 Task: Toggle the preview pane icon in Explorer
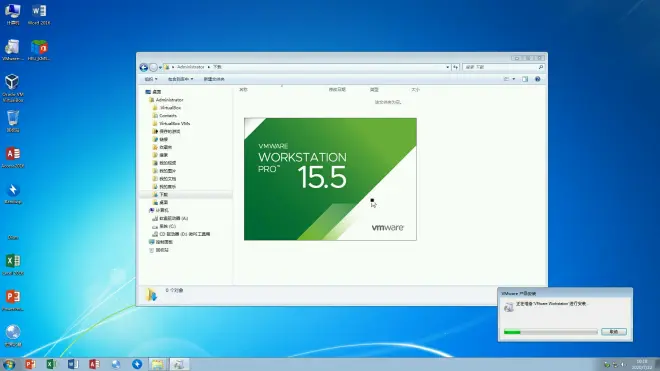point(525,79)
